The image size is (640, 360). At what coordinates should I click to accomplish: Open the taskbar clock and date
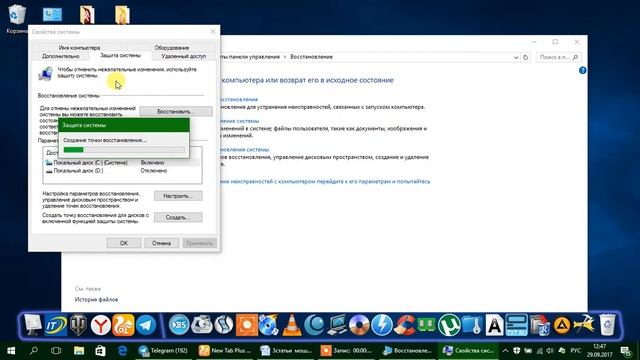tap(599, 351)
